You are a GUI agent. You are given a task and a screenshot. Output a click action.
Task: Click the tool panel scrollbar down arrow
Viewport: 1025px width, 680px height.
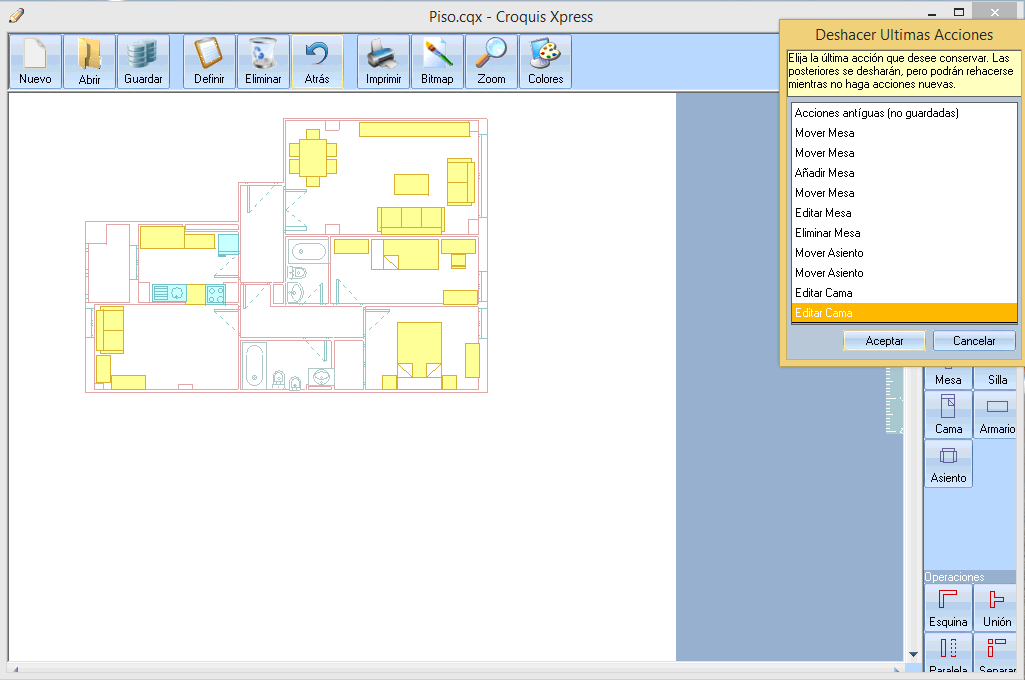click(912, 654)
